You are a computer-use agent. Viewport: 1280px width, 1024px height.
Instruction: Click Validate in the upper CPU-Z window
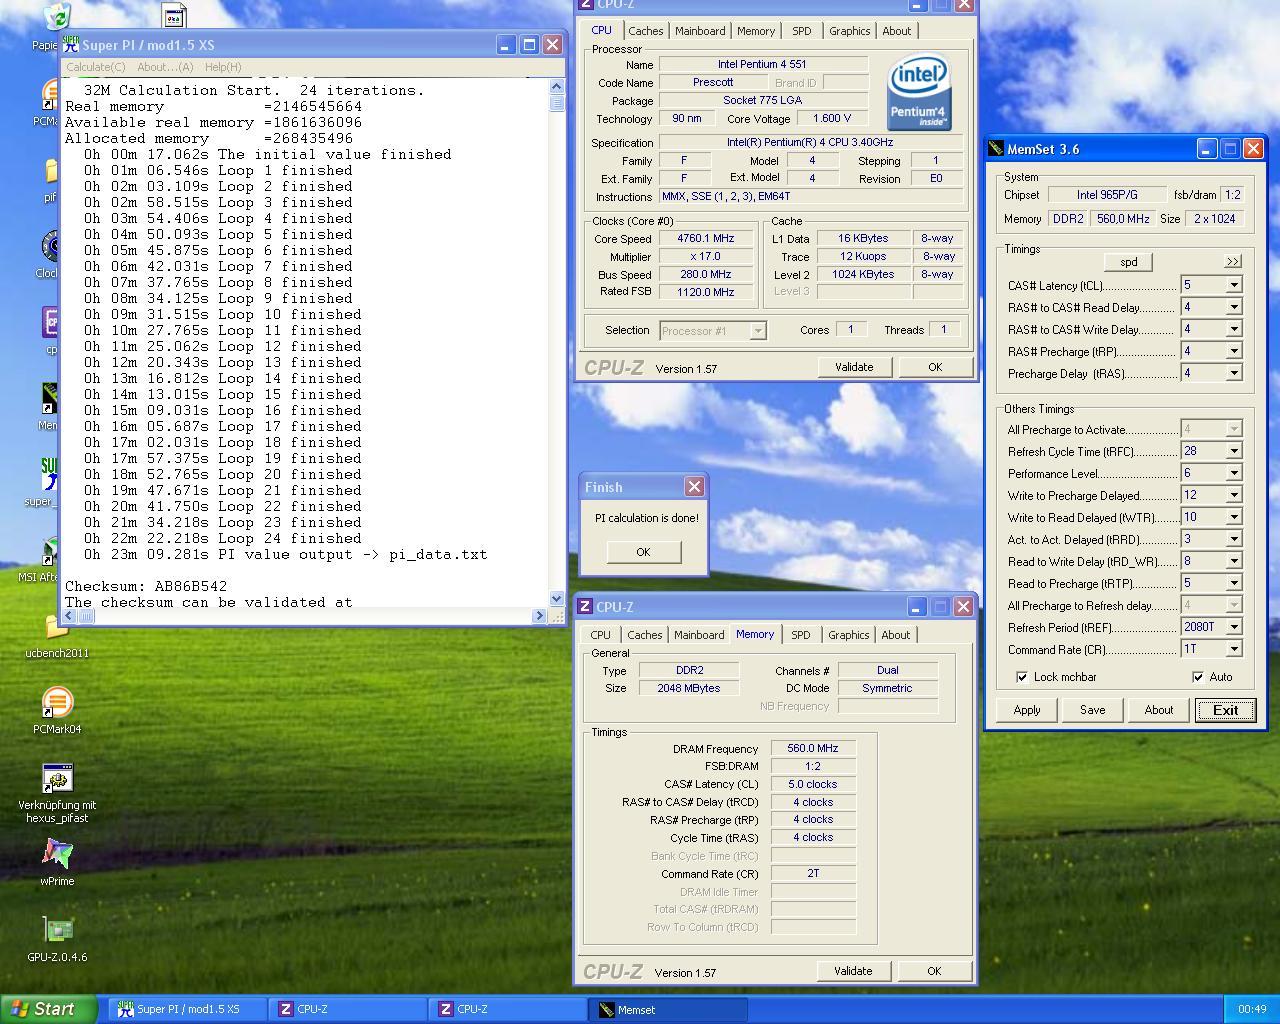[x=854, y=367]
